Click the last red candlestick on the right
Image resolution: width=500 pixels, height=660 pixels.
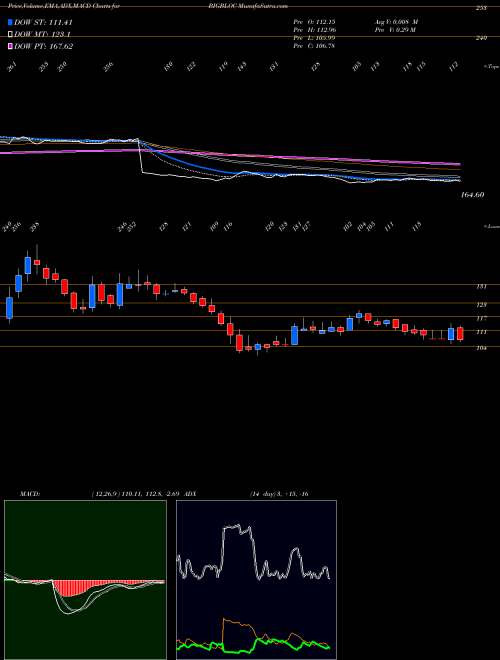click(x=460, y=334)
